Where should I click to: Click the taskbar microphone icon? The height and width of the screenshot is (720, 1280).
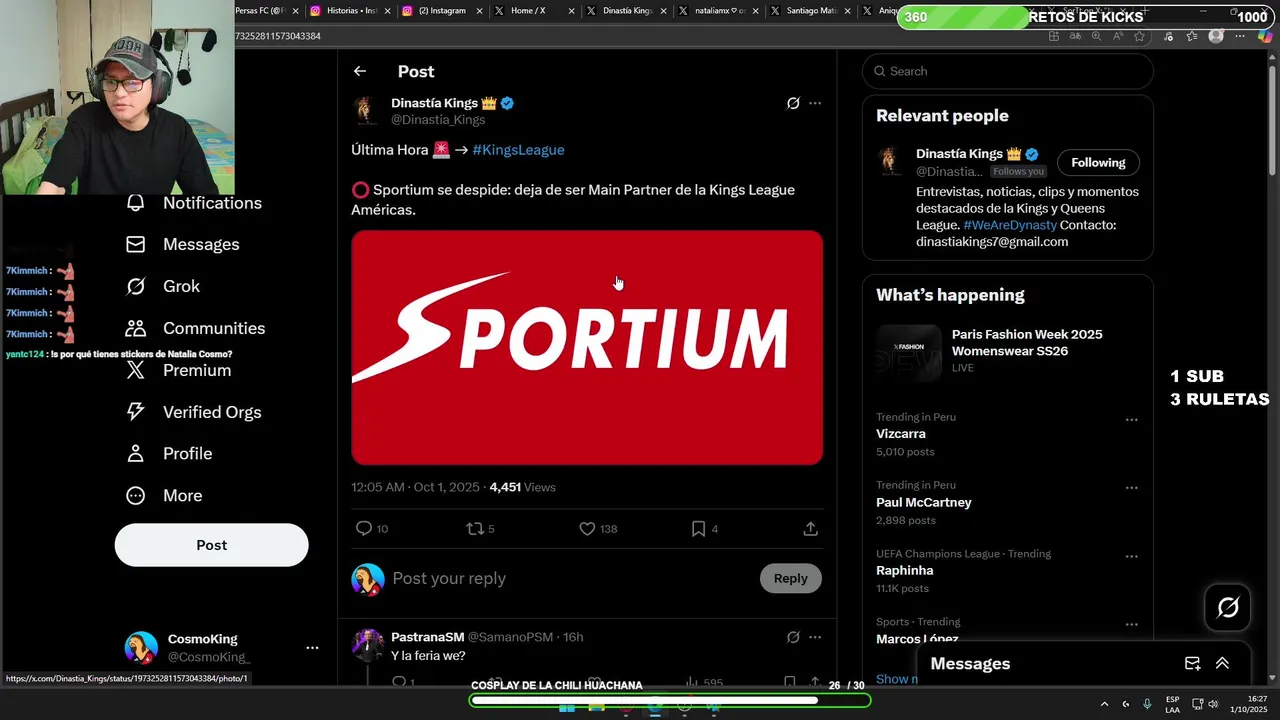coord(1147,704)
